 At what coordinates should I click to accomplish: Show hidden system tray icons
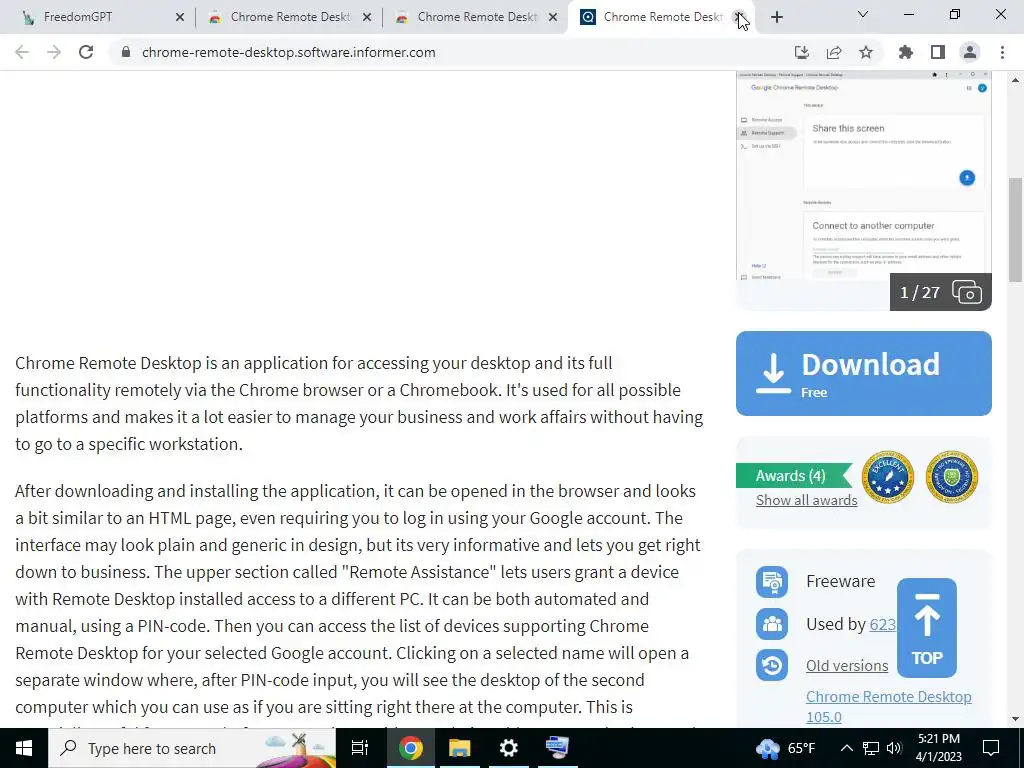pyautogui.click(x=846, y=748)
